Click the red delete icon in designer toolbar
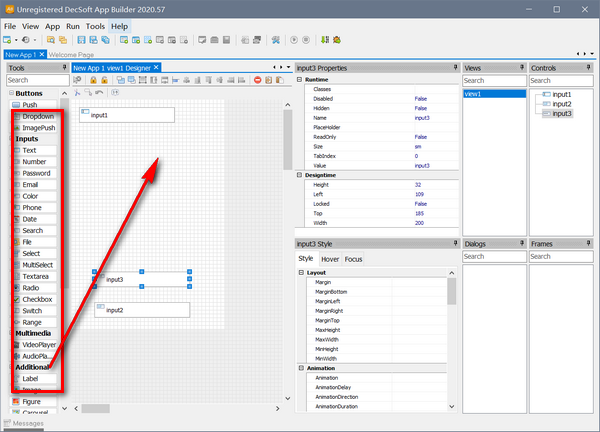 pyautogui.click(x=257, y=80)
